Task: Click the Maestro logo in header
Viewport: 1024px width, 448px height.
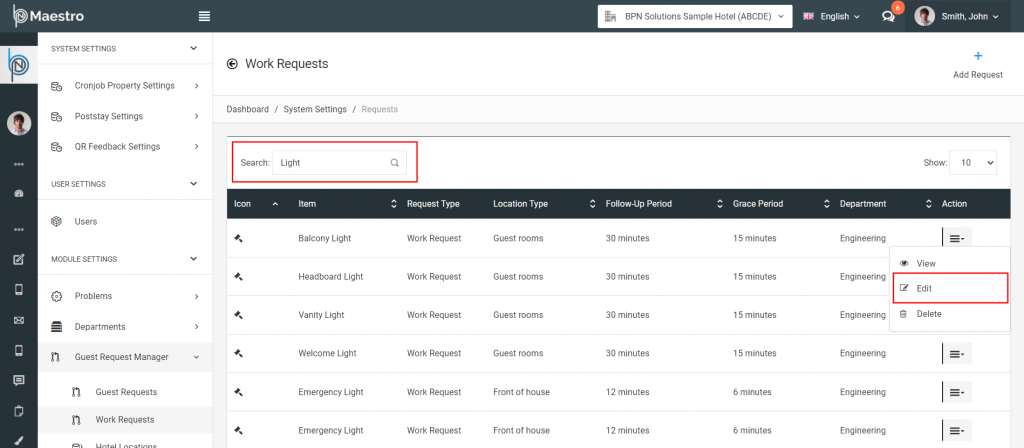Action: tap(49, 16)
